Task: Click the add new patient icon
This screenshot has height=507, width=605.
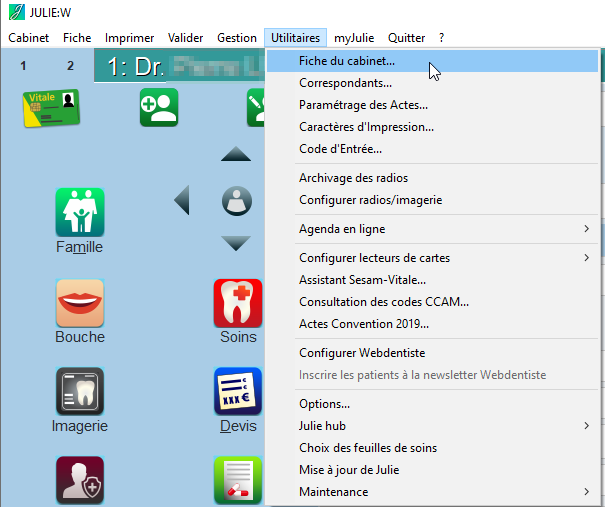Action: pyautogui.click(x=159, y=107)
